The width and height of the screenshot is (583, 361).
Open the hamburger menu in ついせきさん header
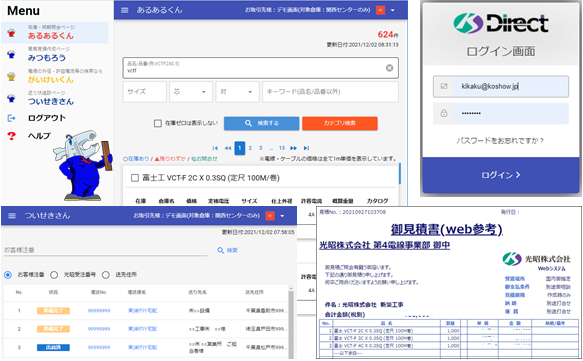pos(12,216)
